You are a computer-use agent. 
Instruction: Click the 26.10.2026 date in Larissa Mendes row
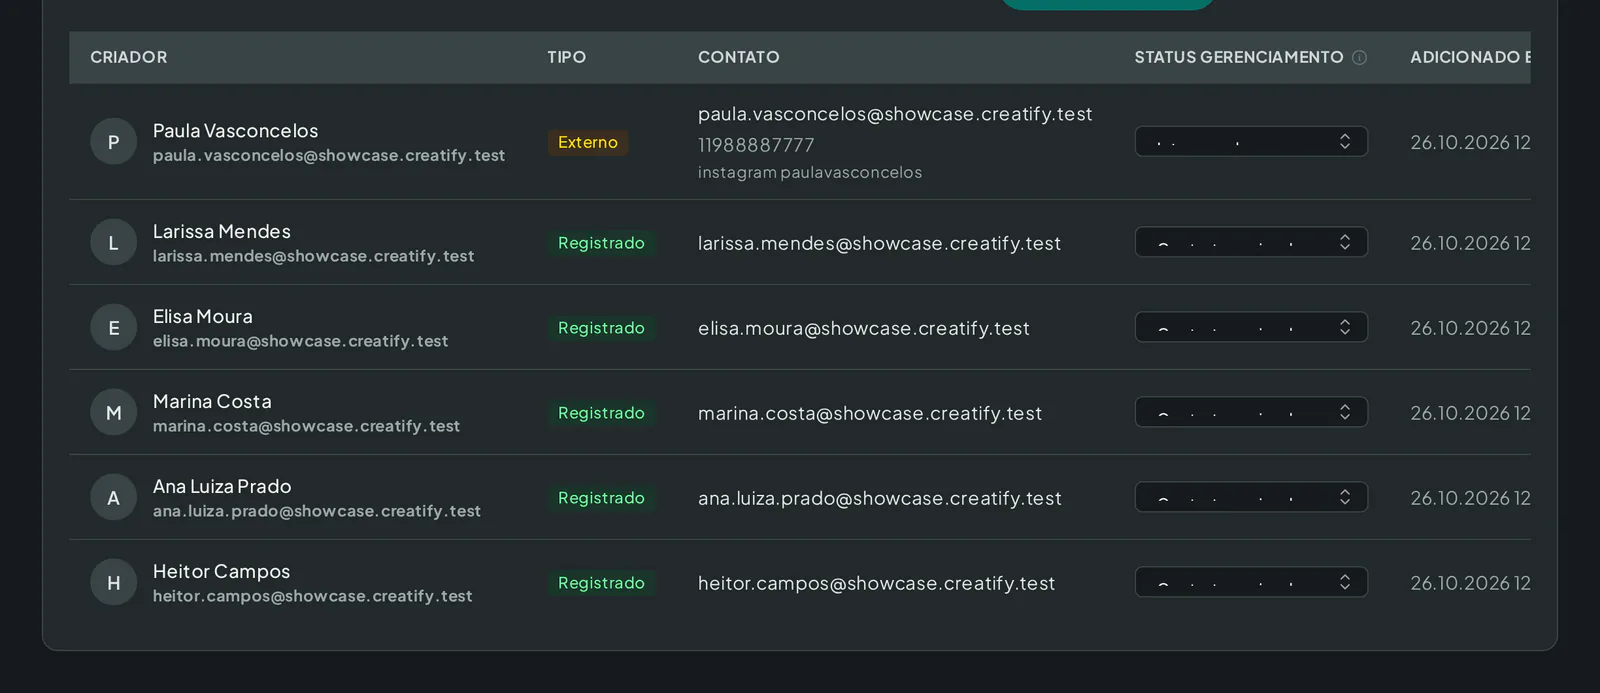pyautogui.click(x=1470, y=243)
